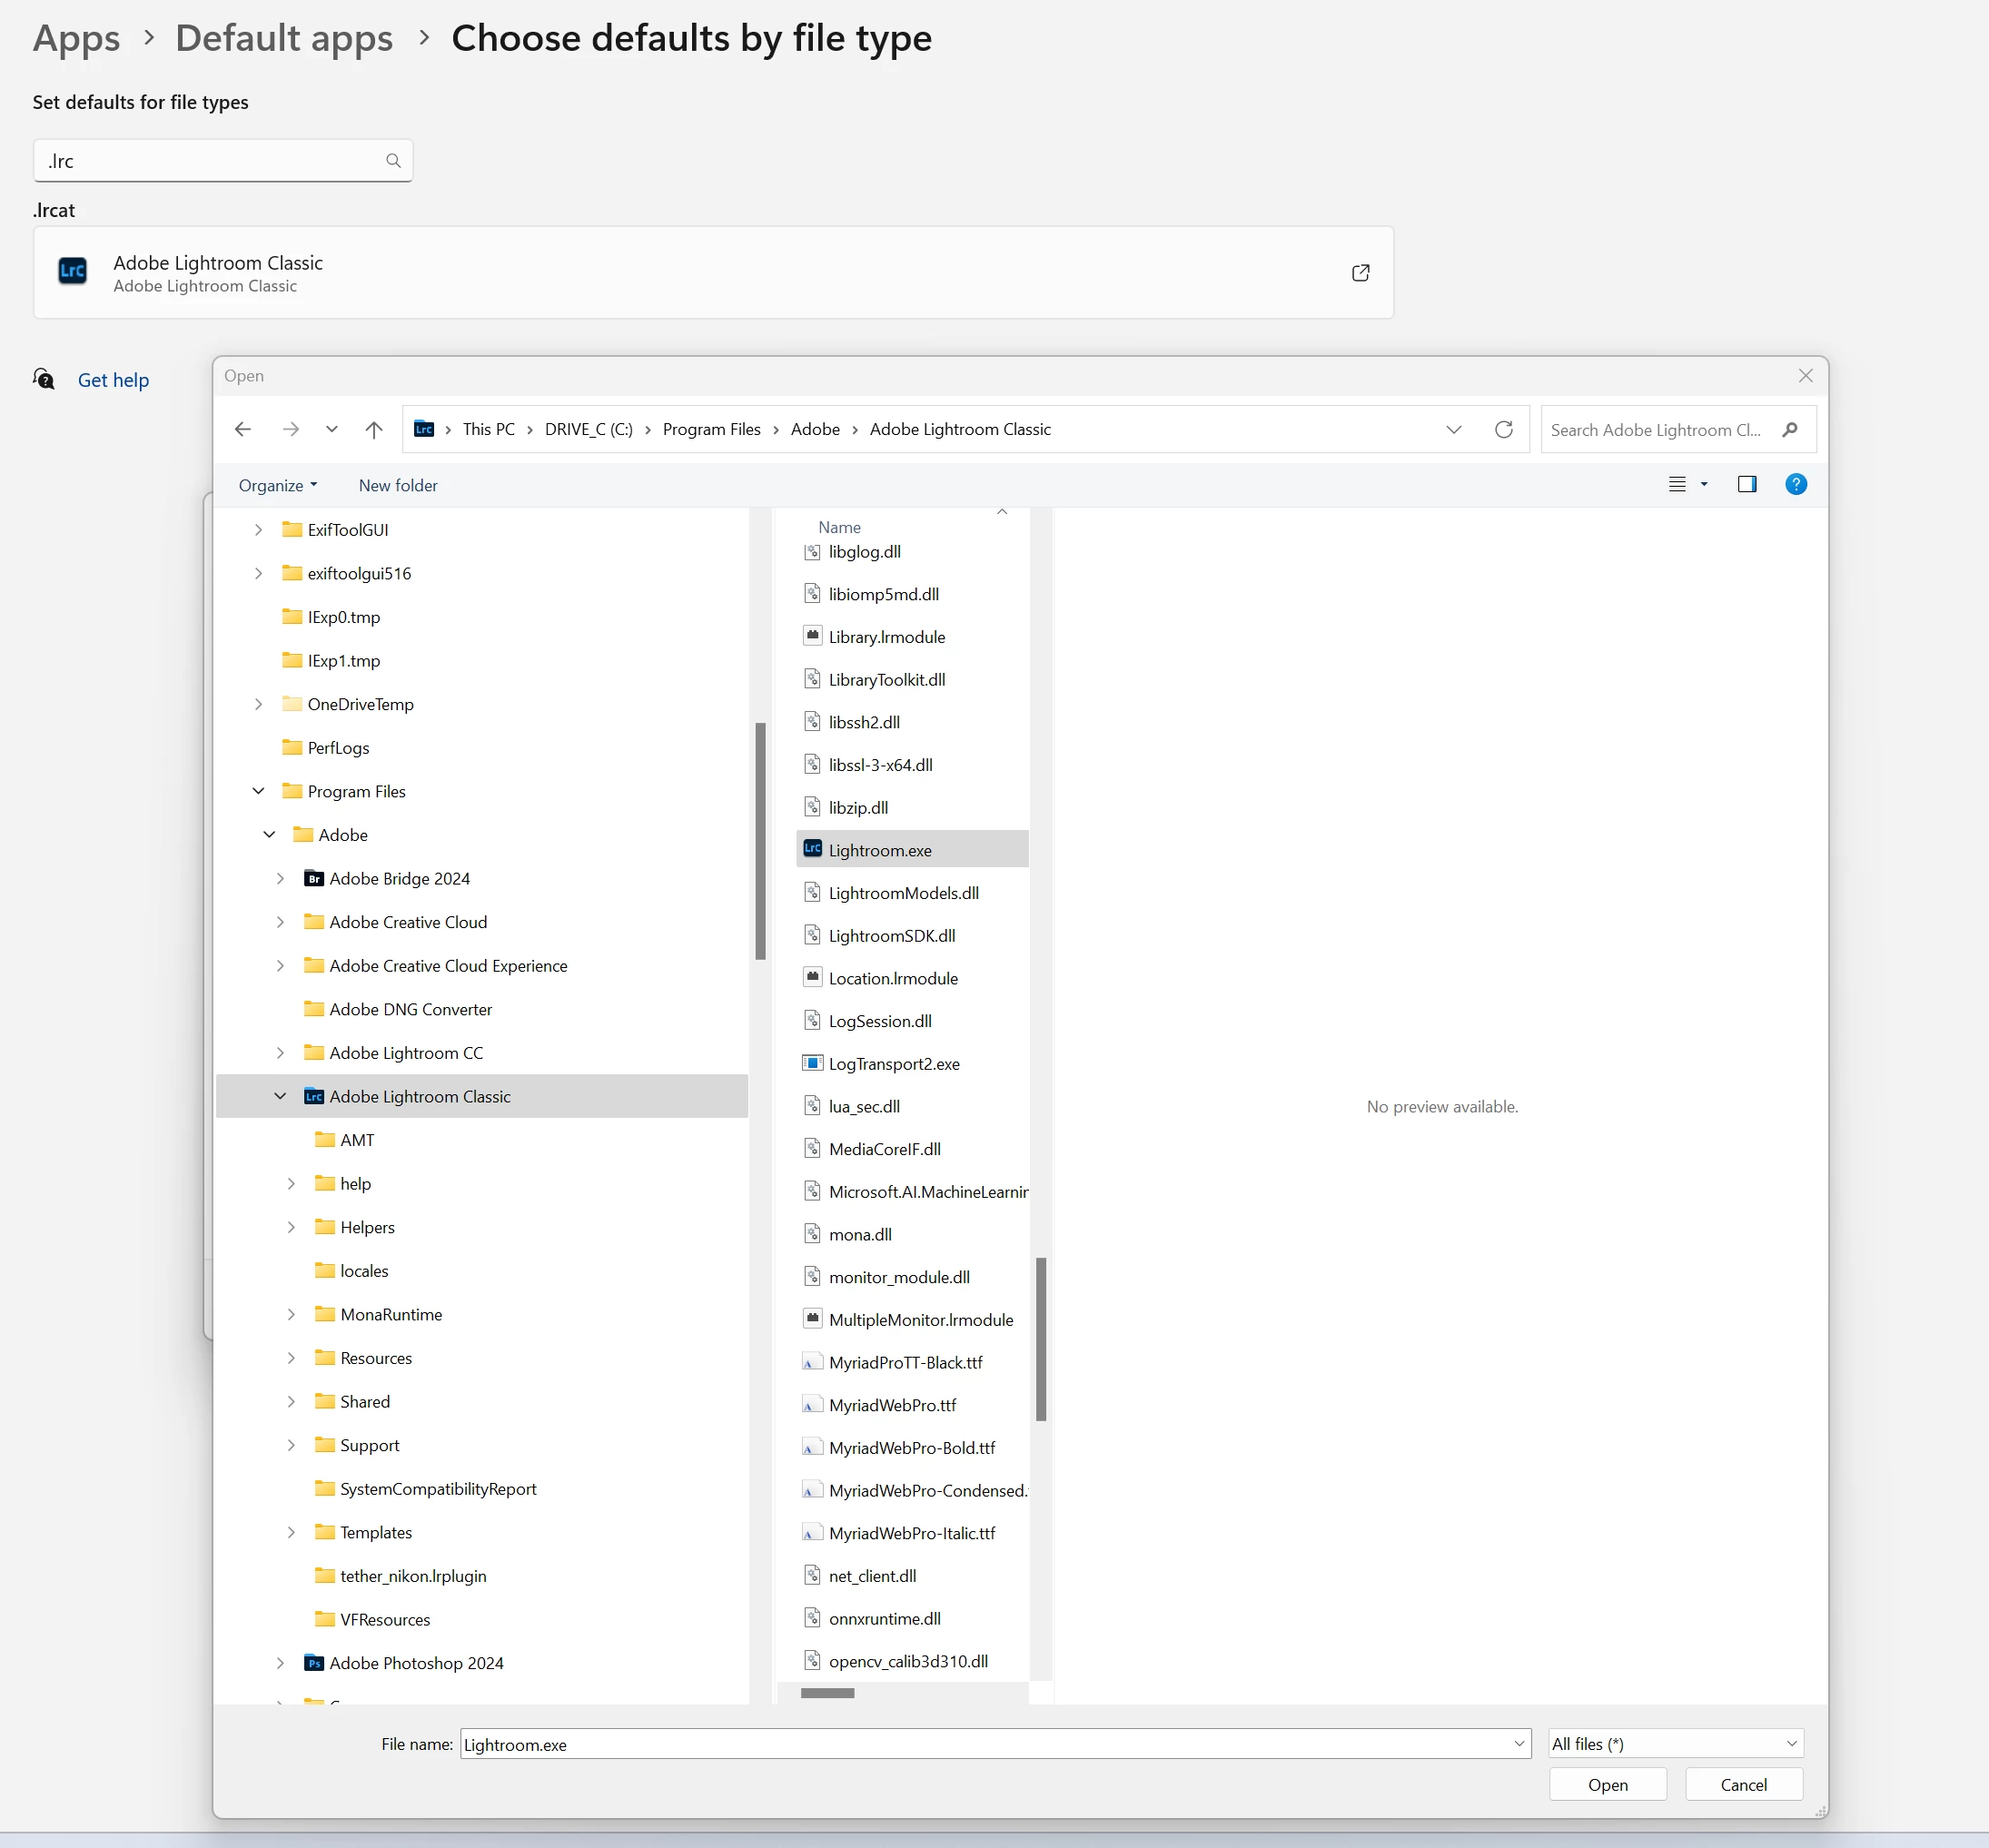Click the external link icon for Lightroom Classic

tap(1360, 273)
